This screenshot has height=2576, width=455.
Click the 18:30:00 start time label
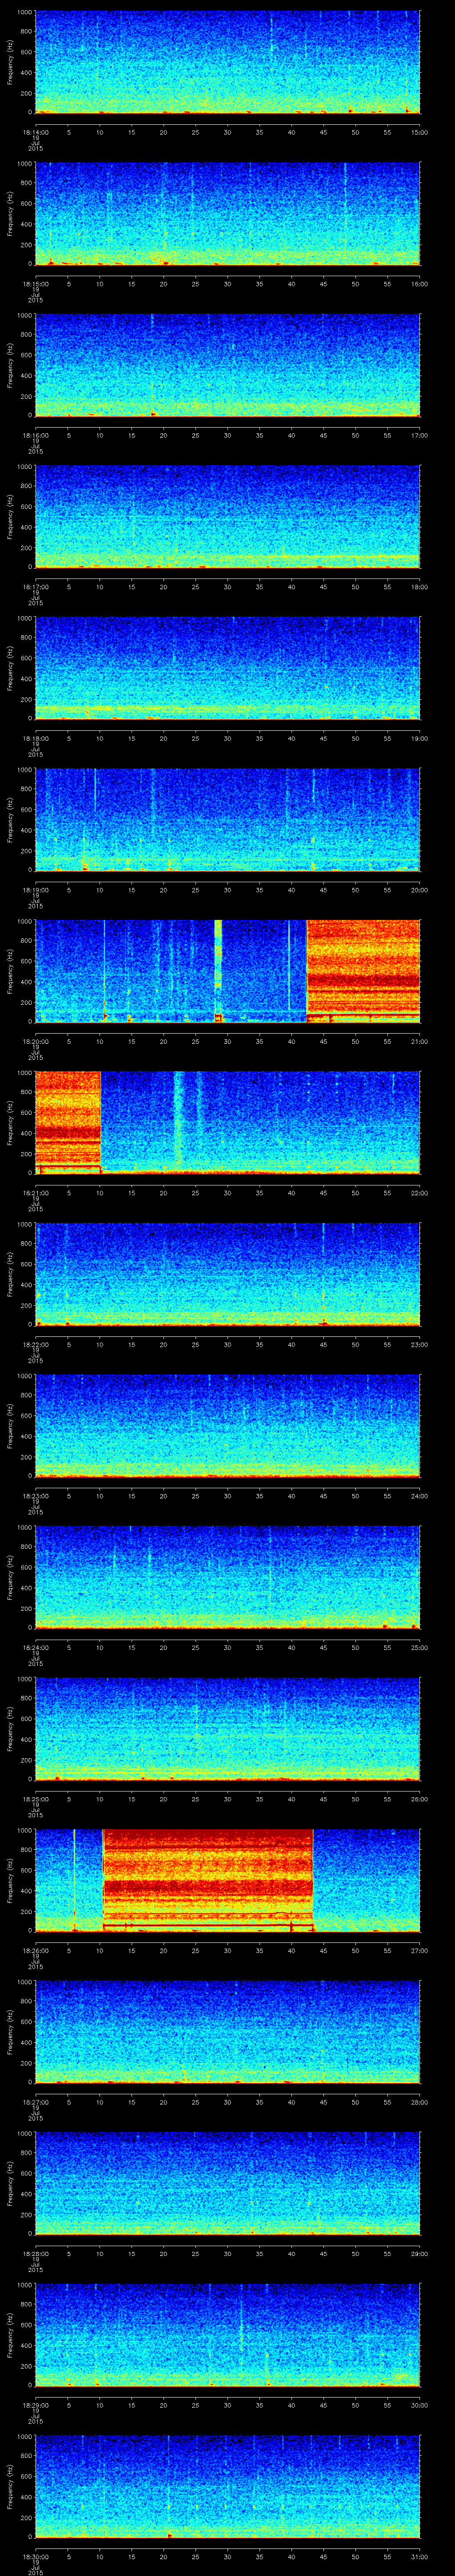35,2557
